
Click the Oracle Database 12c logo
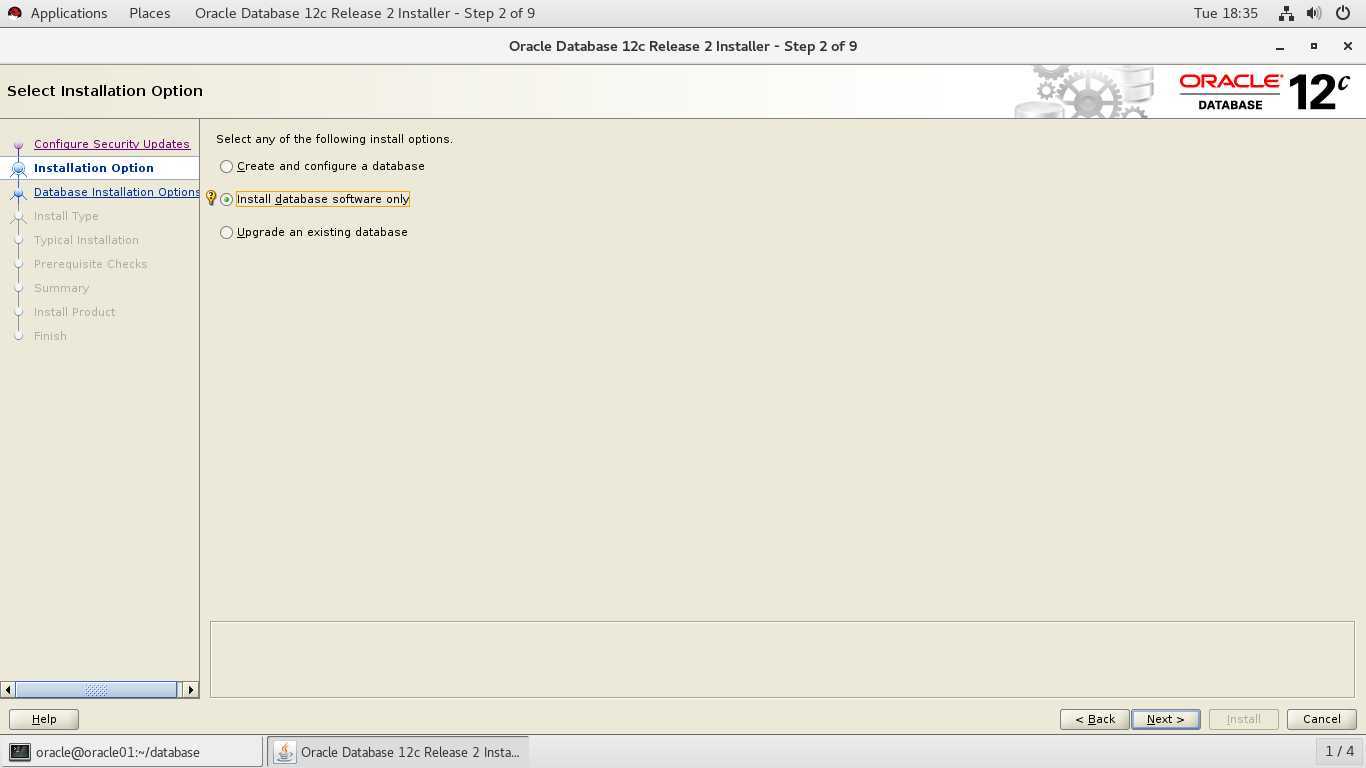coord(1265,92)
